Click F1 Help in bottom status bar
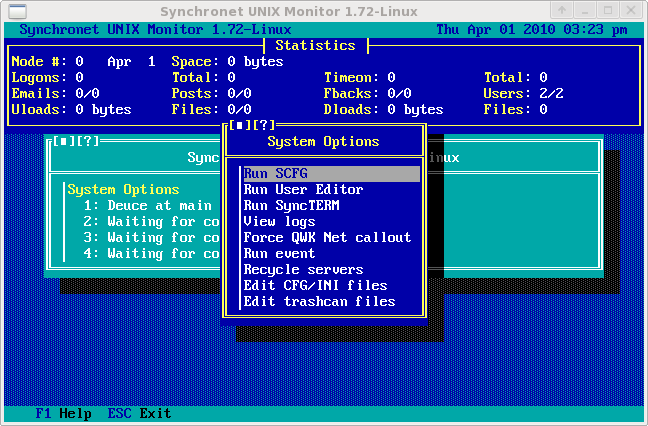The width and height of the screenshot is (648, 426). (x=63, y=413)
